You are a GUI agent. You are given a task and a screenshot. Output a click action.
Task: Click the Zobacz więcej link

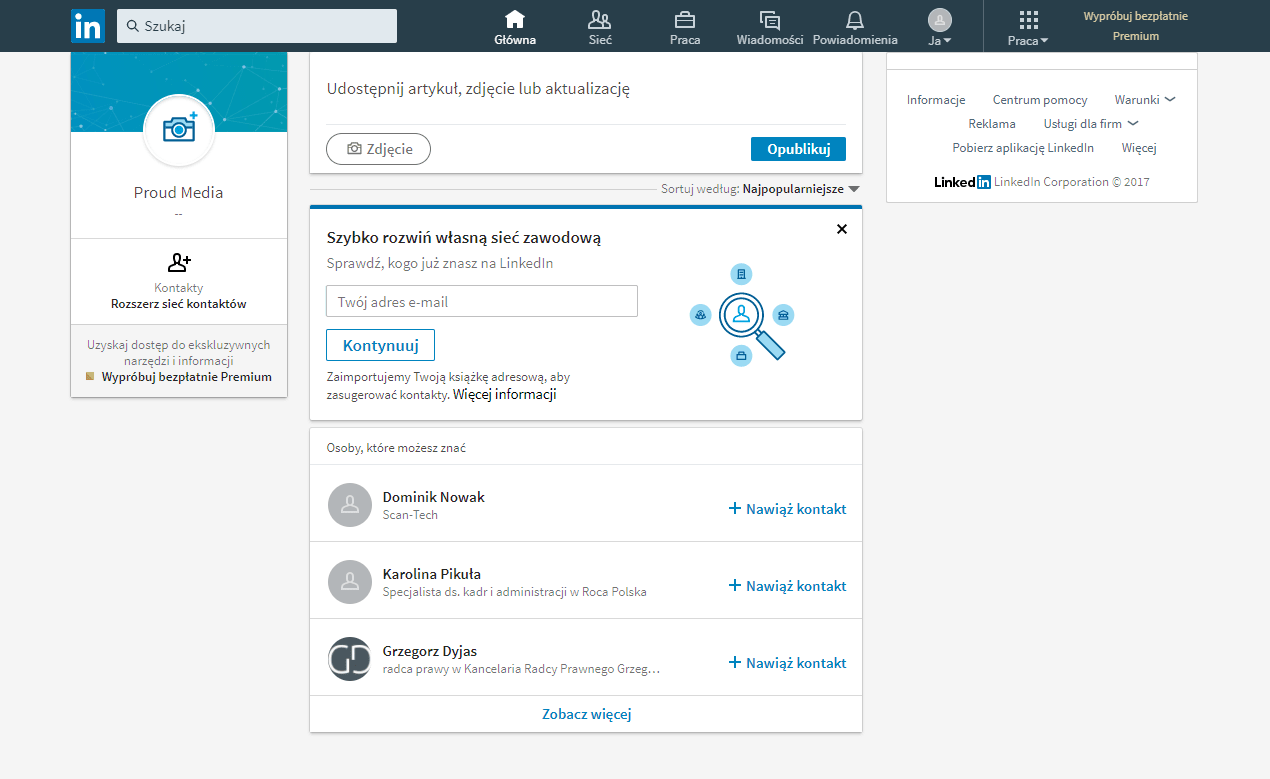(586, 714)
